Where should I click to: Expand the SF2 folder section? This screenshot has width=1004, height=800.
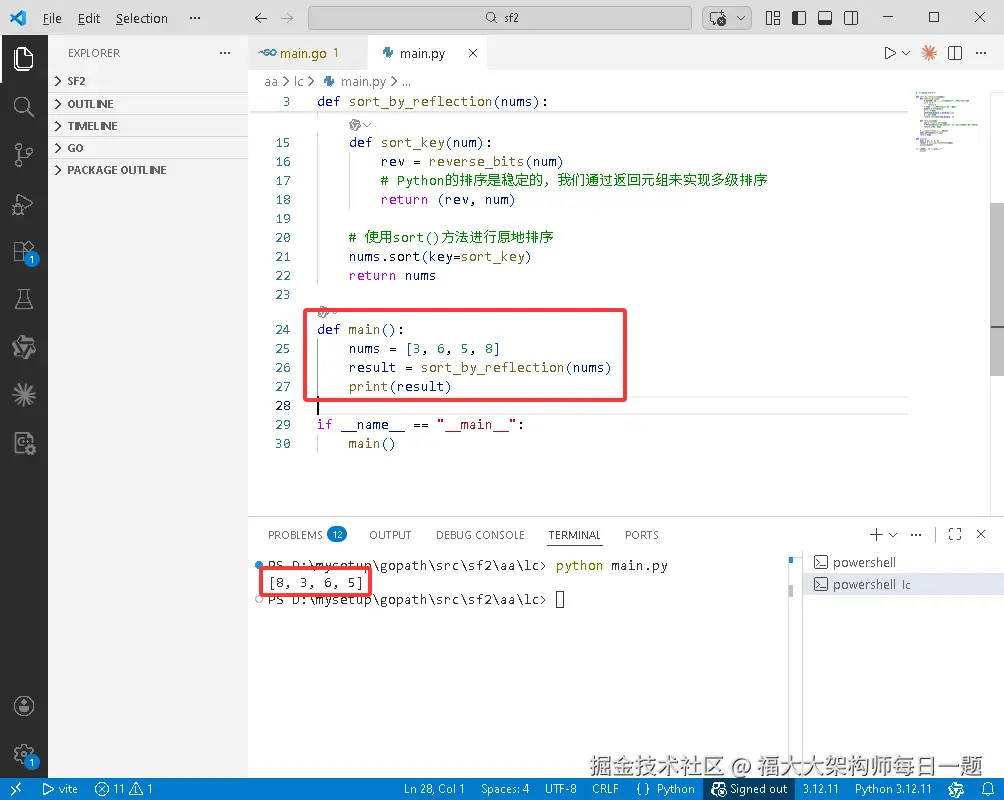[148, 81]
